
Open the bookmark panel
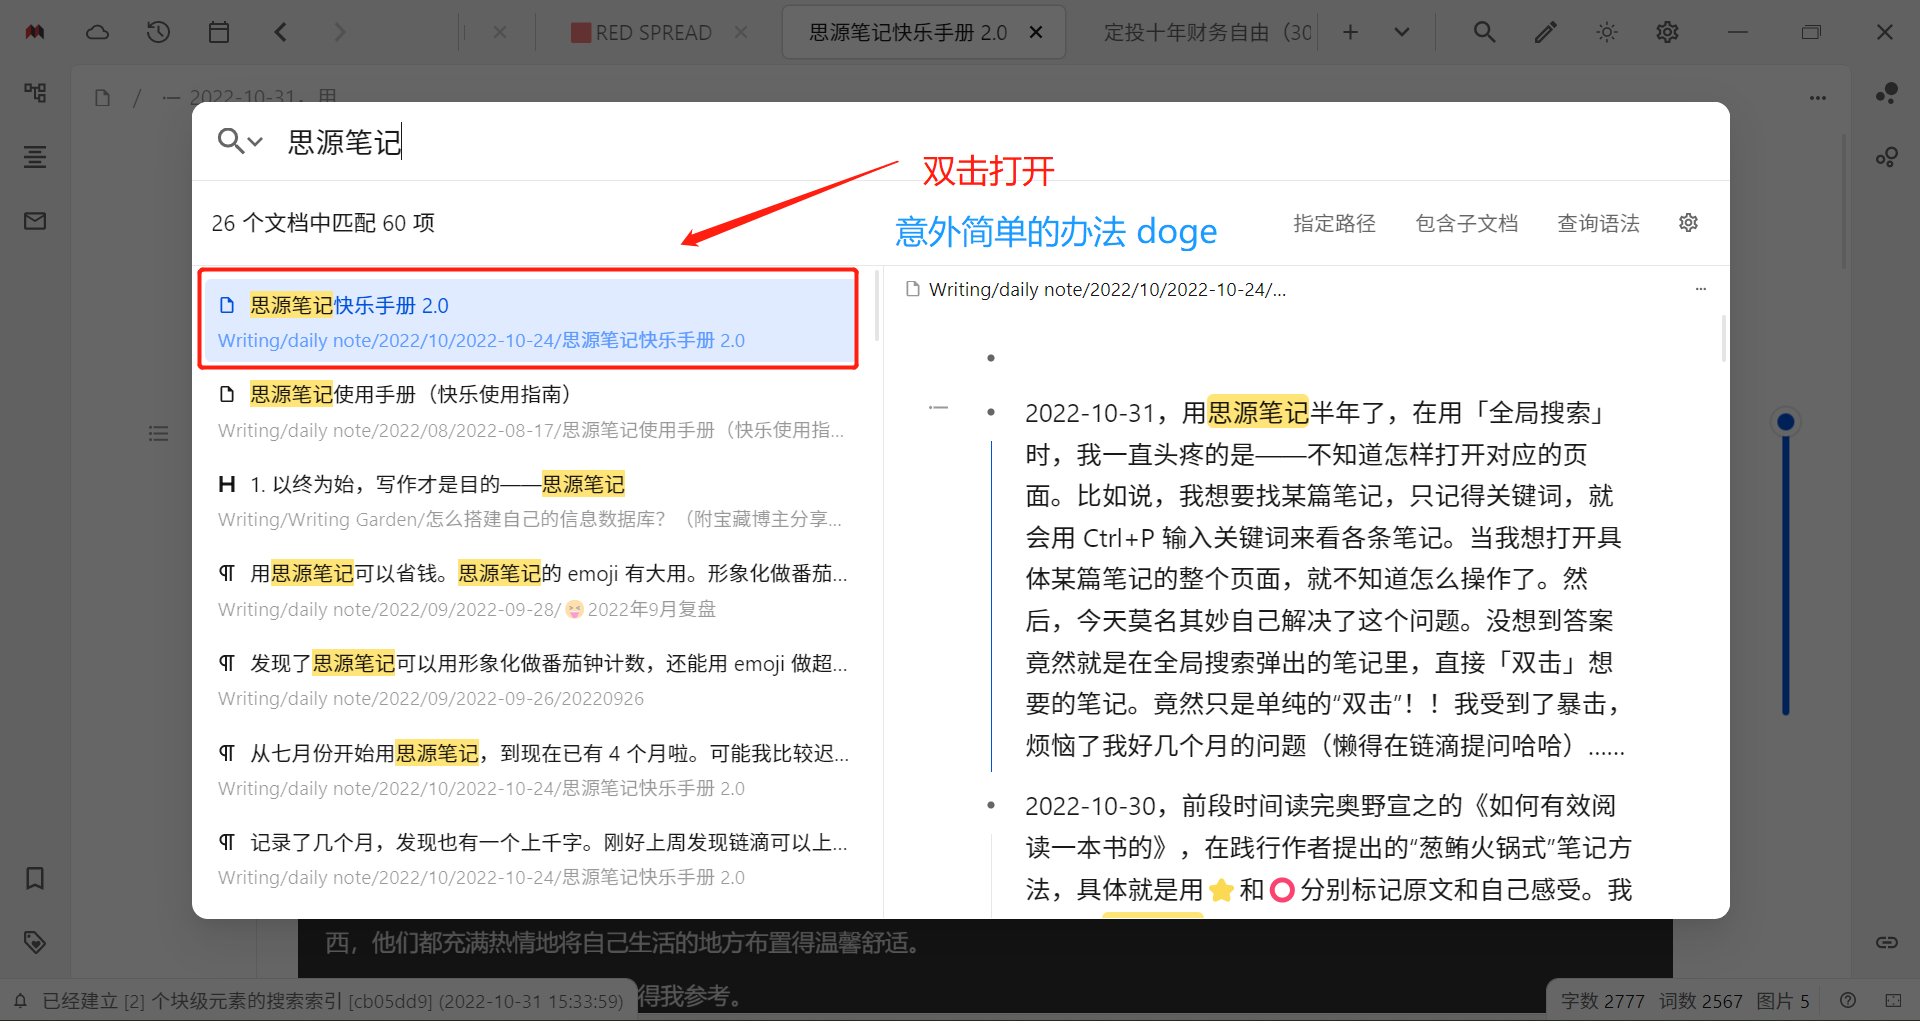(34, 878)
